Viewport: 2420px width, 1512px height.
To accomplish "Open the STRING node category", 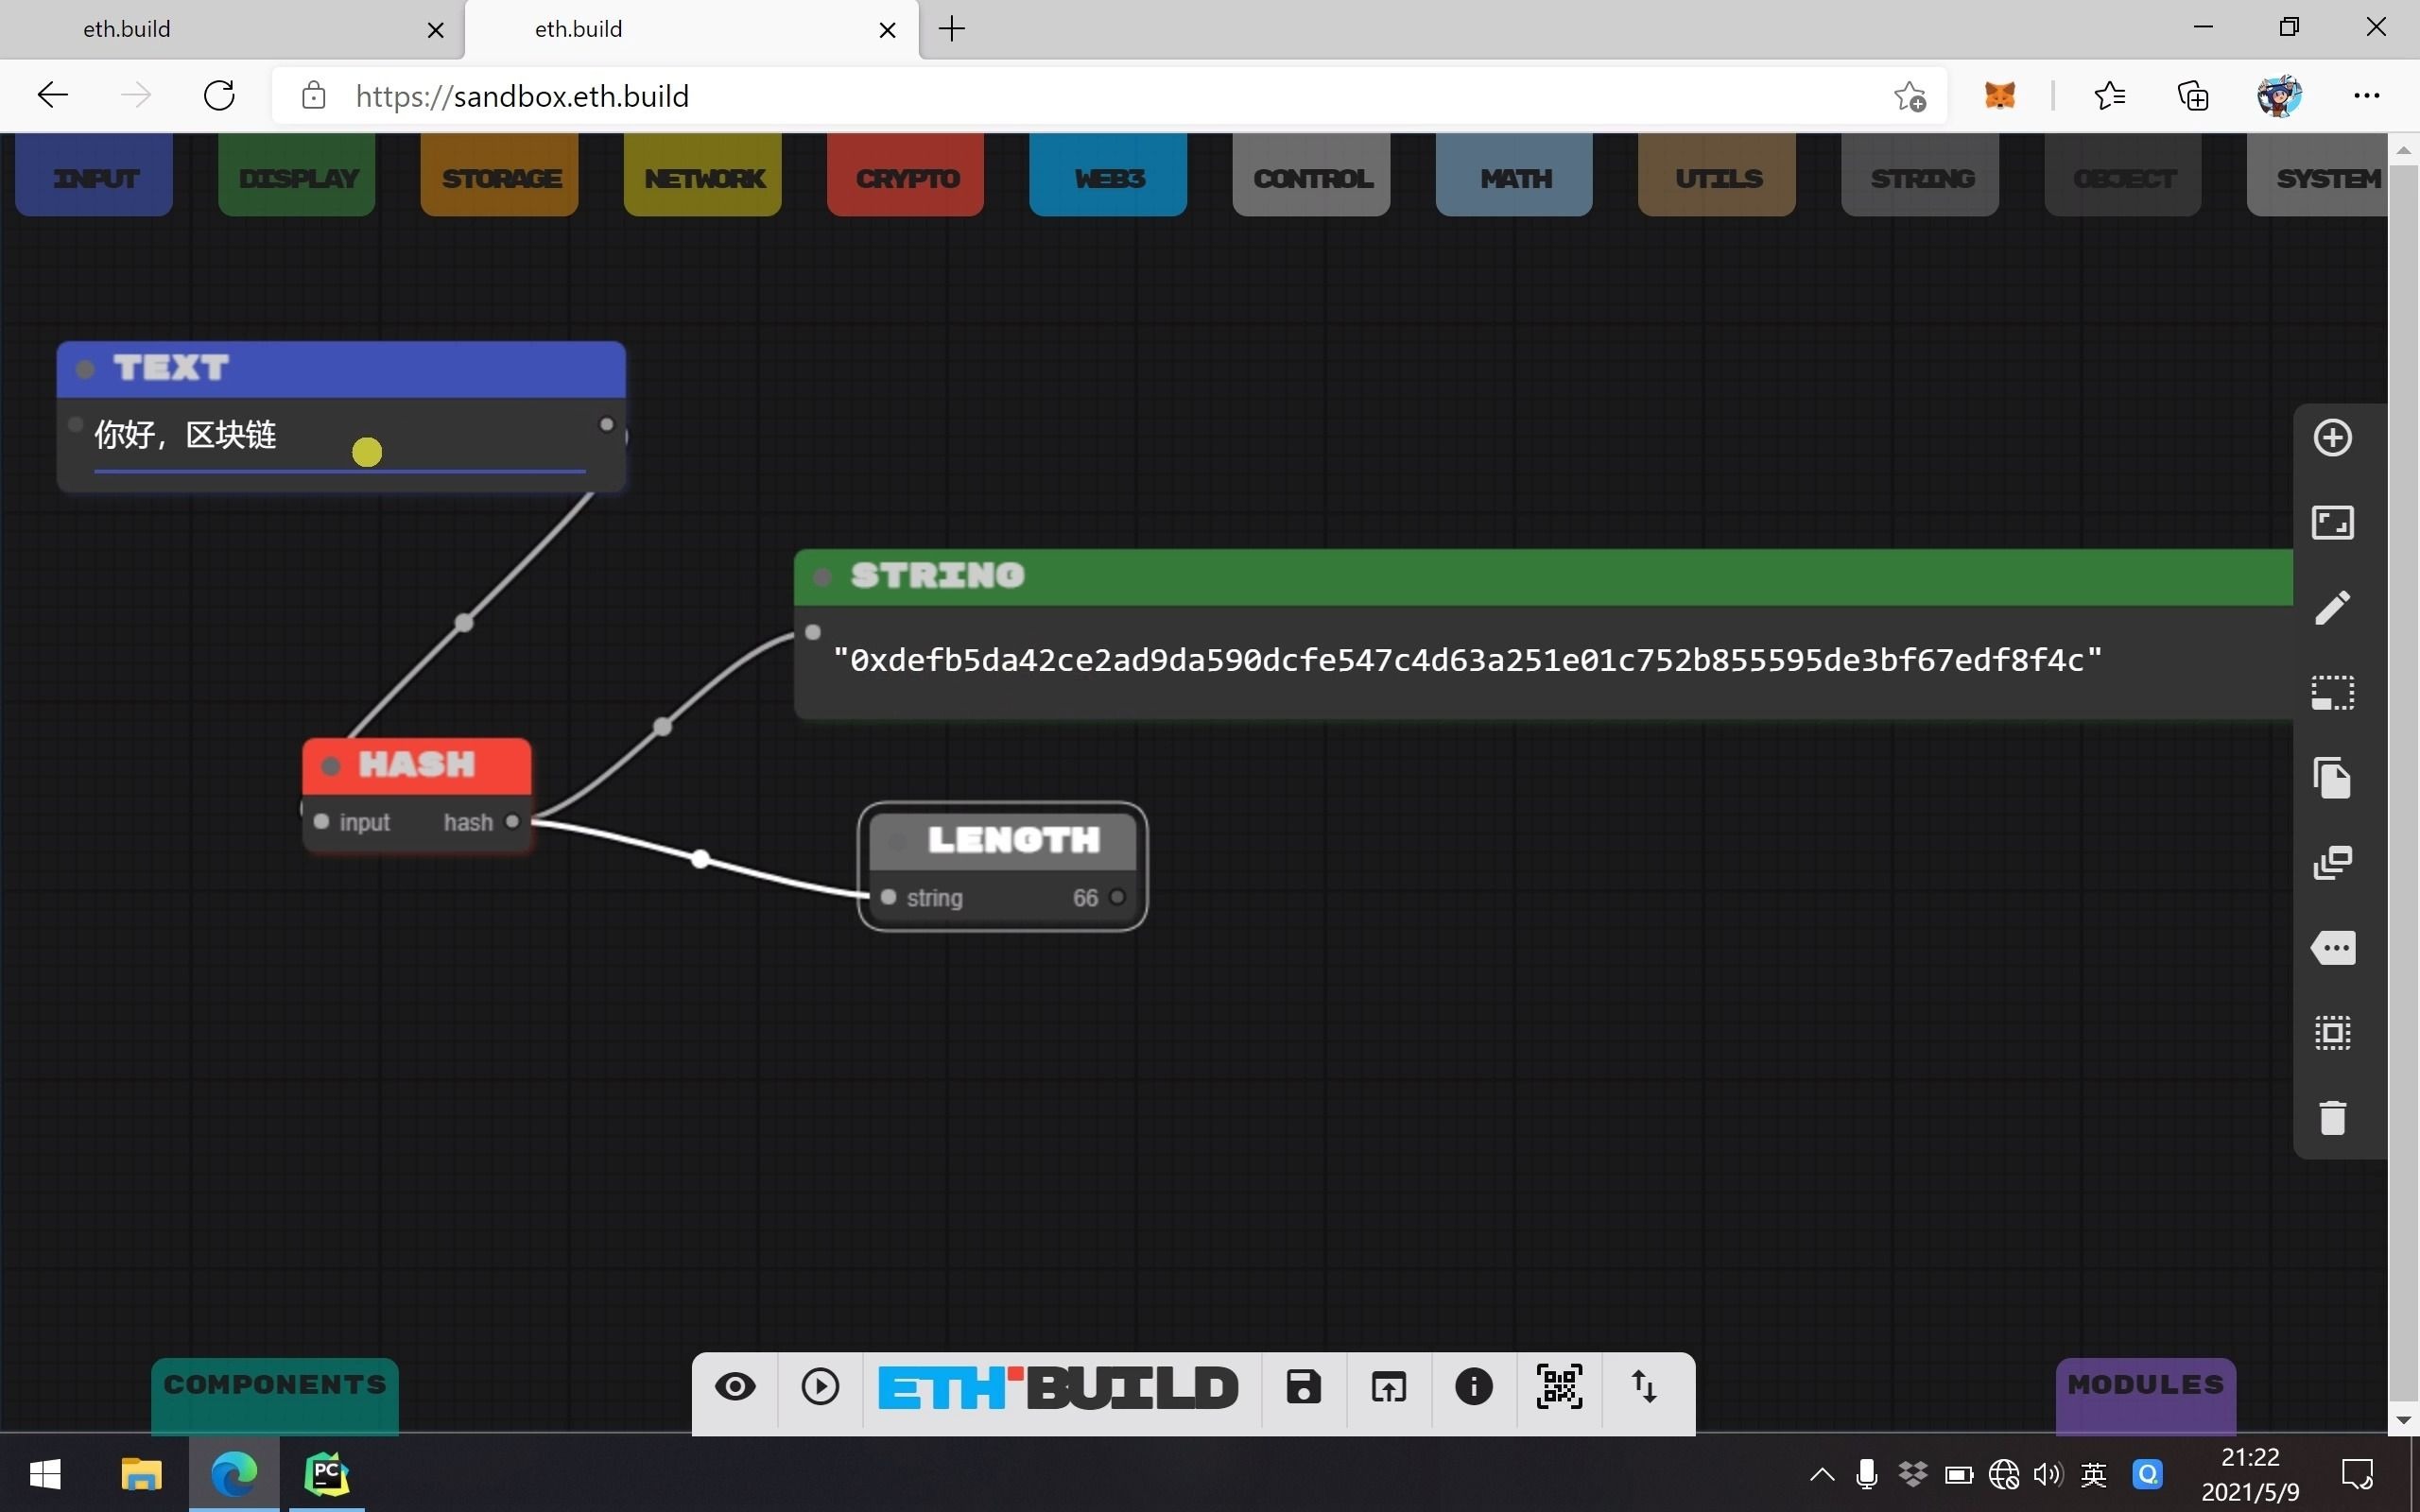I will (1921, 176).
